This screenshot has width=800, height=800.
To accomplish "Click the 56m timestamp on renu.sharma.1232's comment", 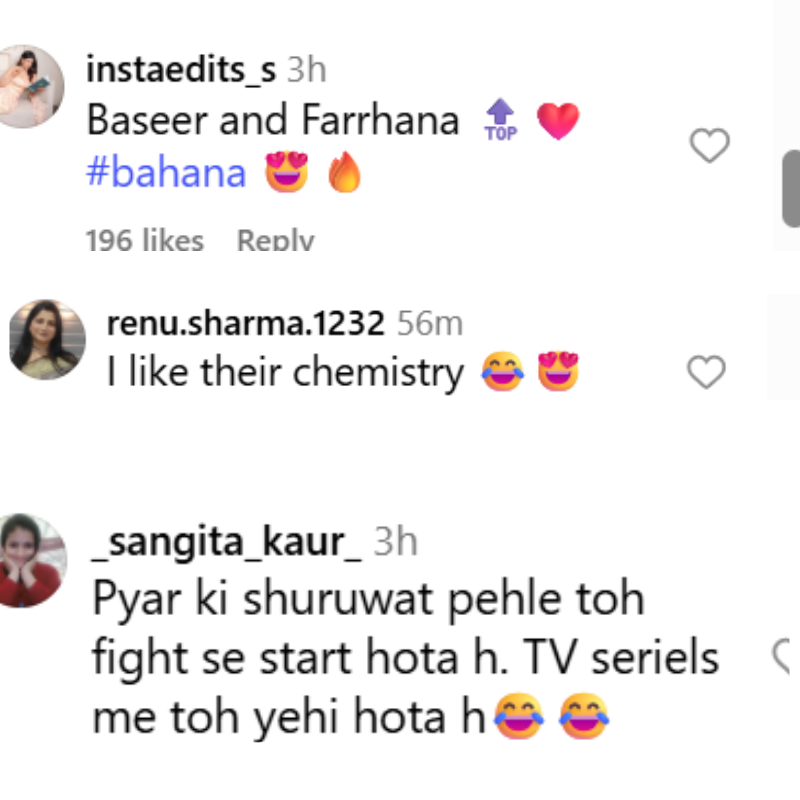I will click(x=430, y=323).
